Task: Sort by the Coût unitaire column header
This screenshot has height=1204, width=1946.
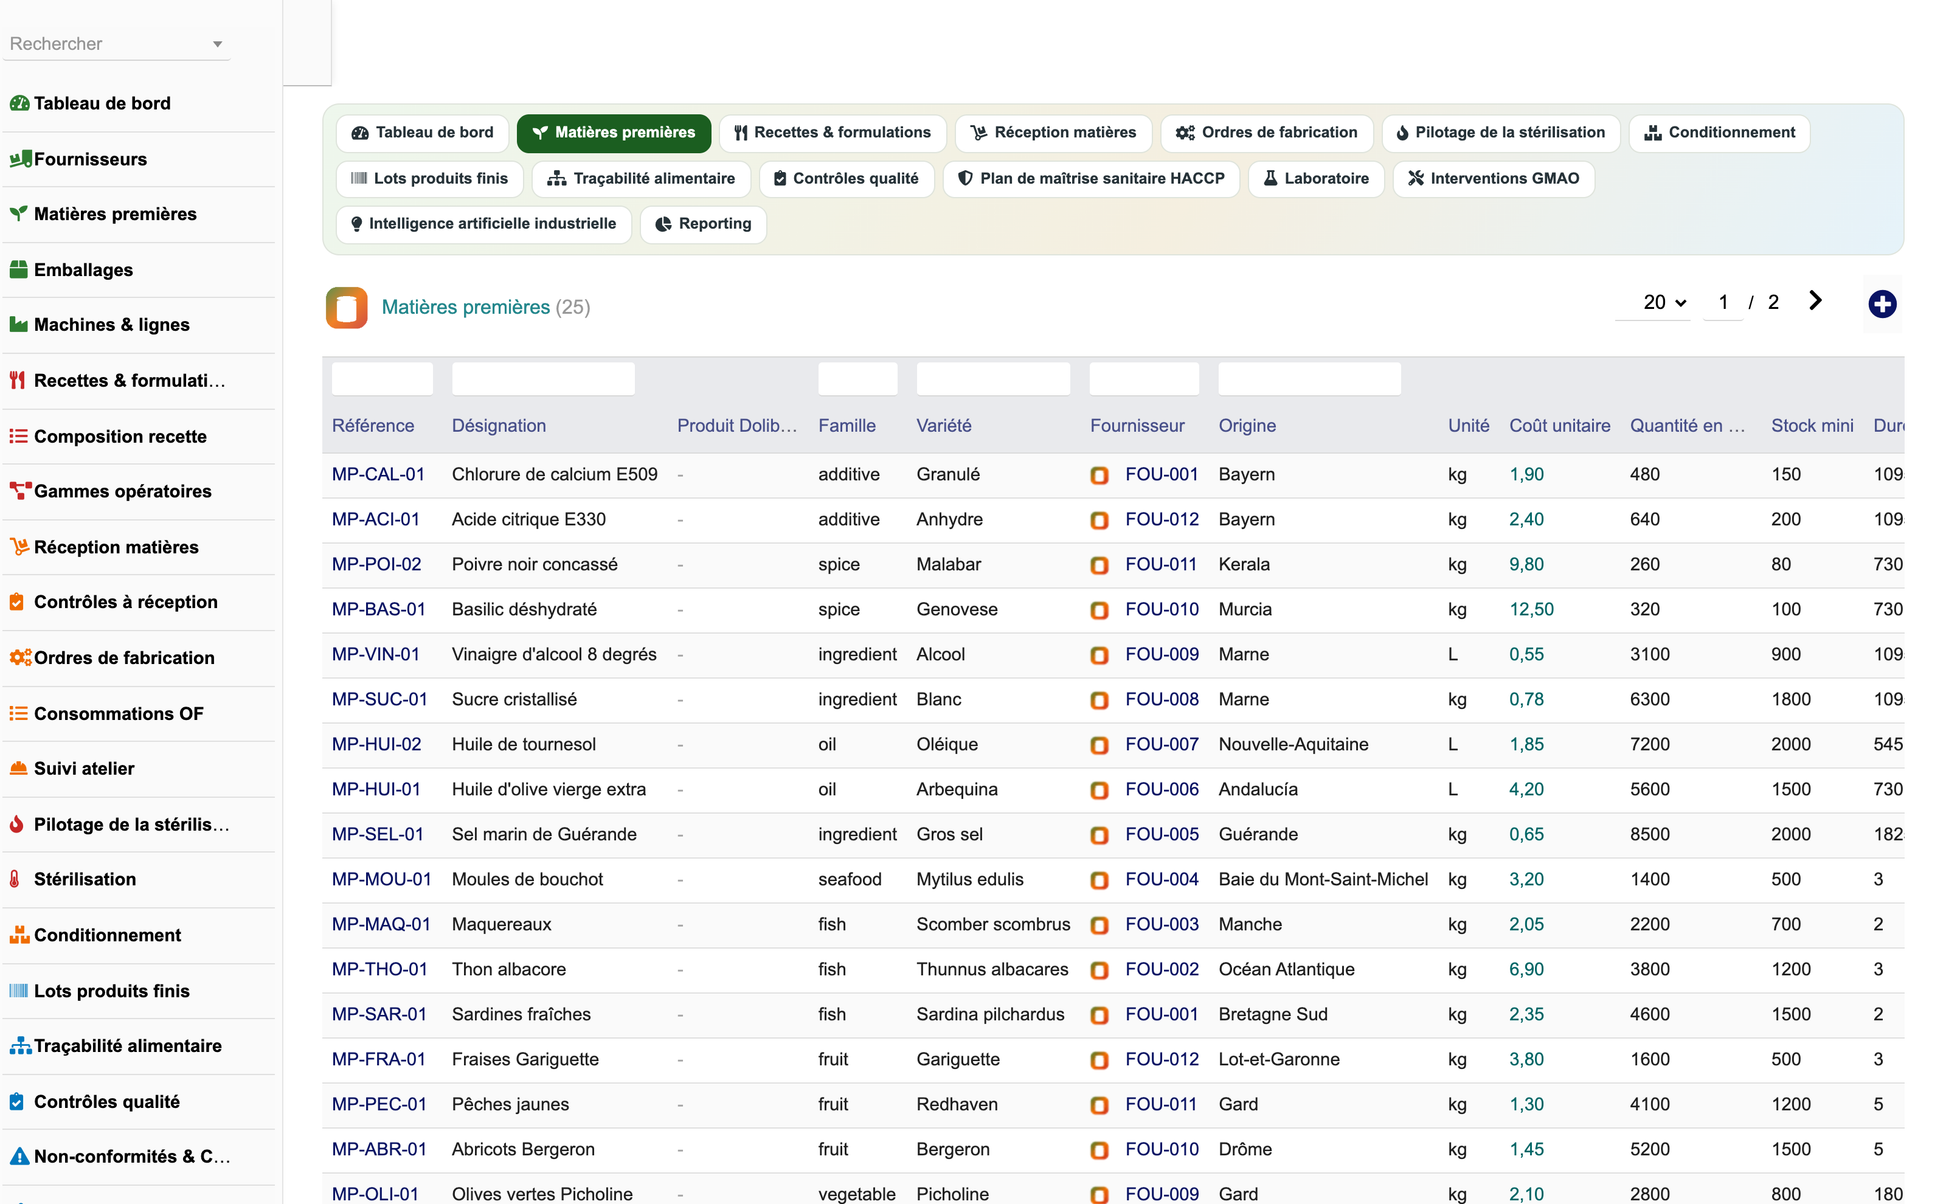Action: [x=1560, y=426]
